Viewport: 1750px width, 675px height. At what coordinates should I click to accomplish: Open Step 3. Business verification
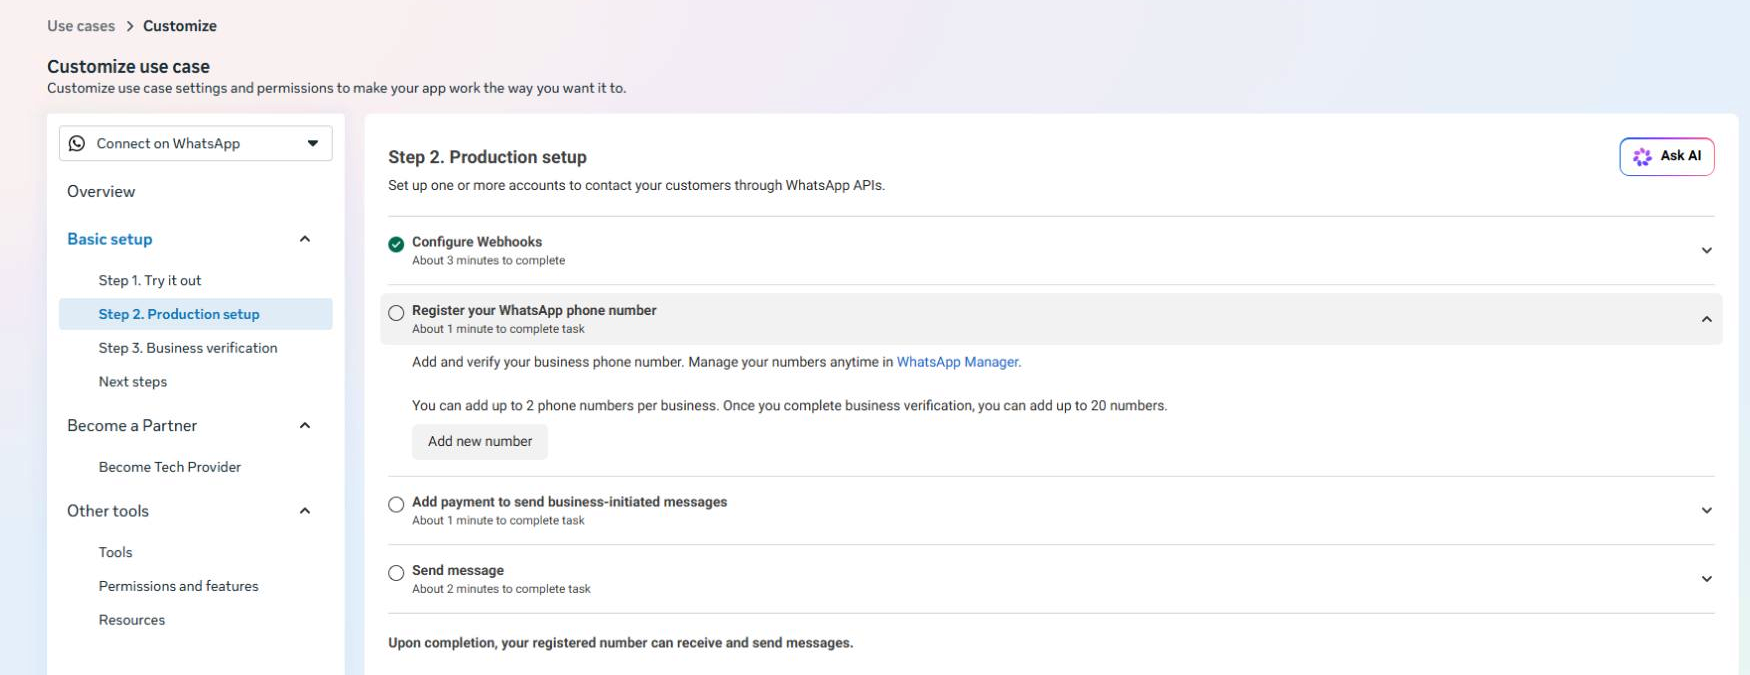(188, 348)
